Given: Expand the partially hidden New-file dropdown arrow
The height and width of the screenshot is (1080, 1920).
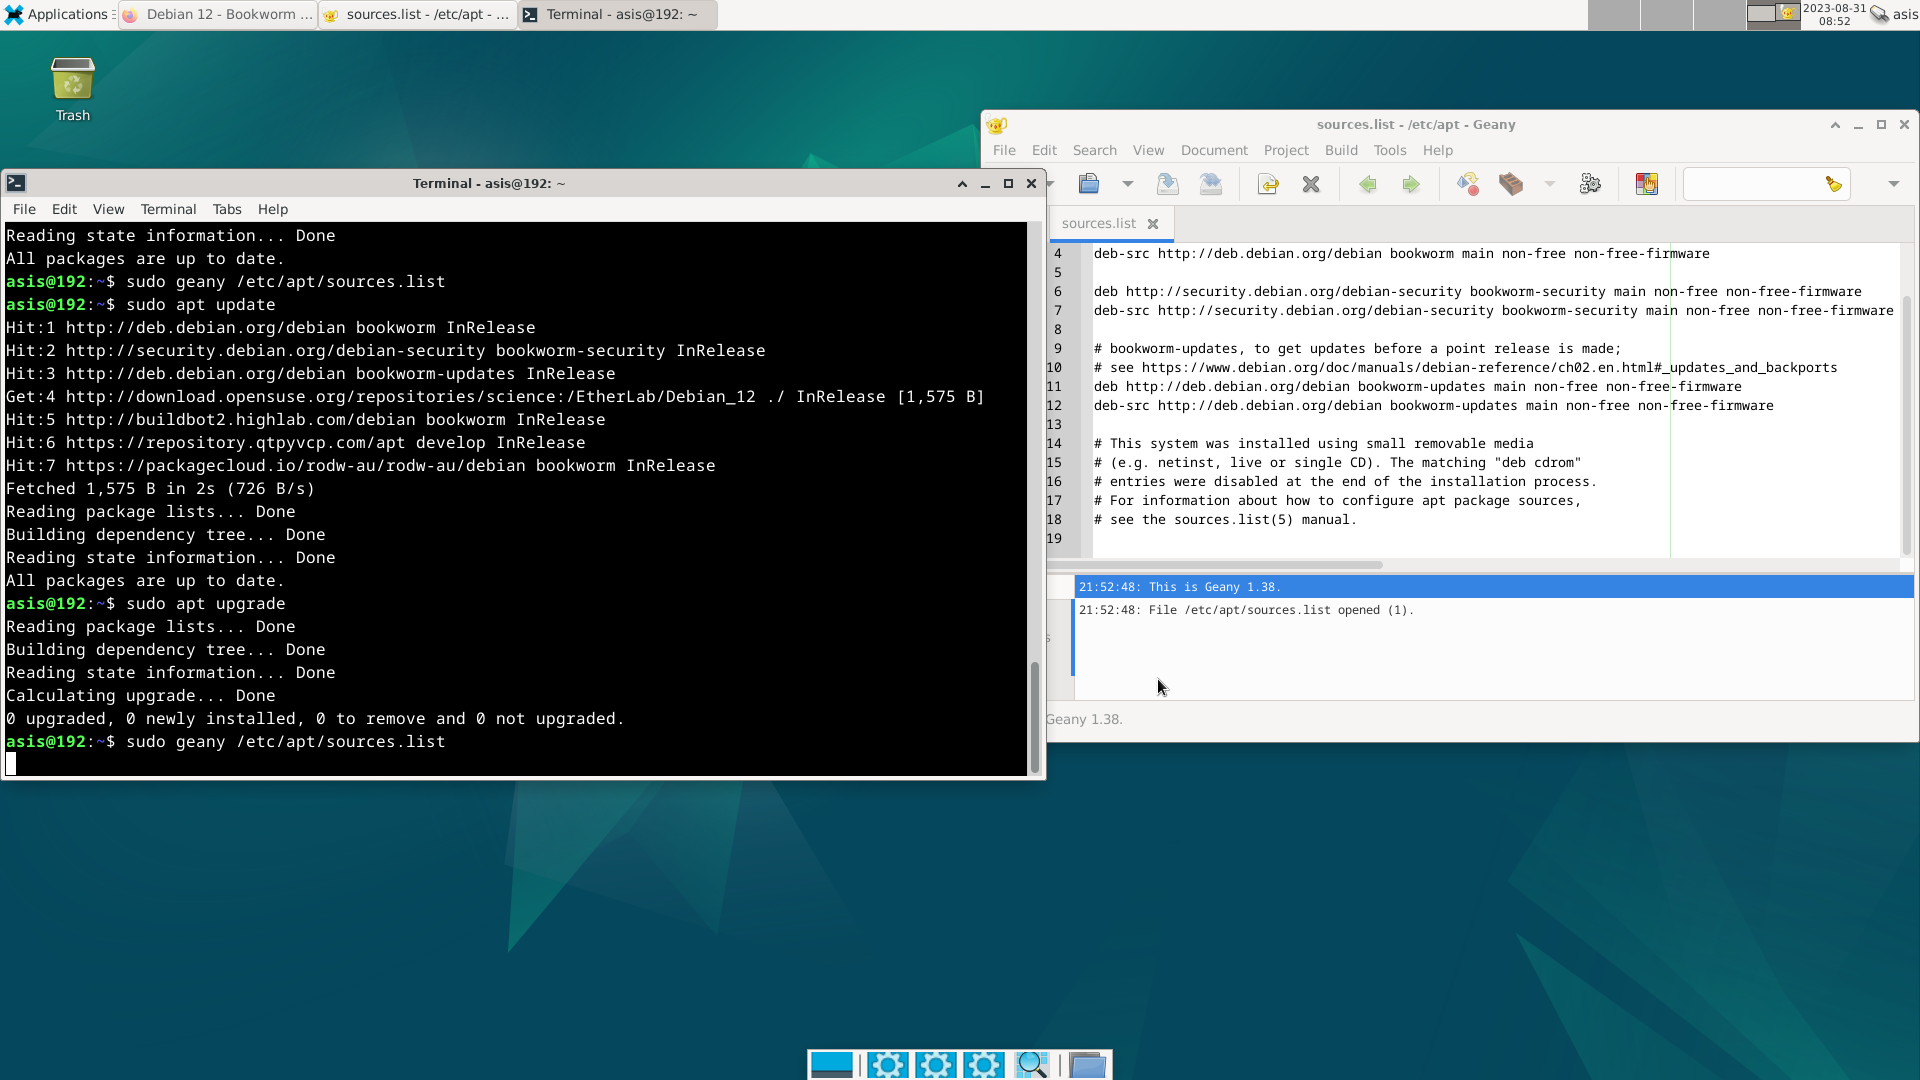Looking at the screenshot, I should [1051, 184].
